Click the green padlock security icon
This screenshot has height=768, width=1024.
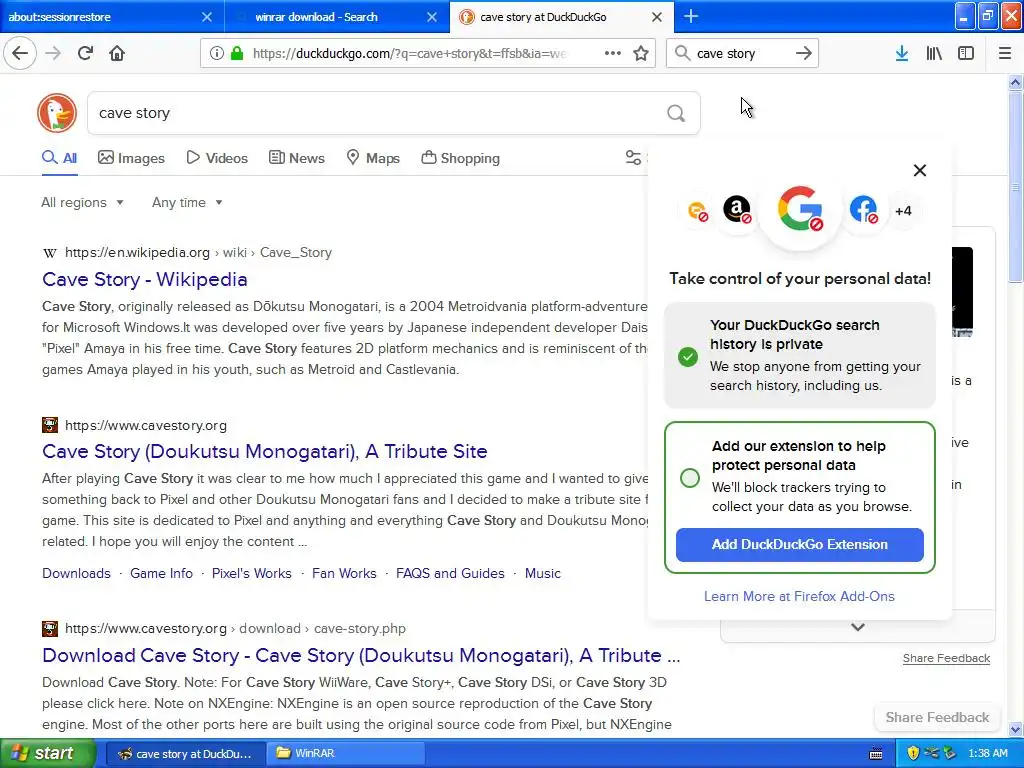coord(237,53)
